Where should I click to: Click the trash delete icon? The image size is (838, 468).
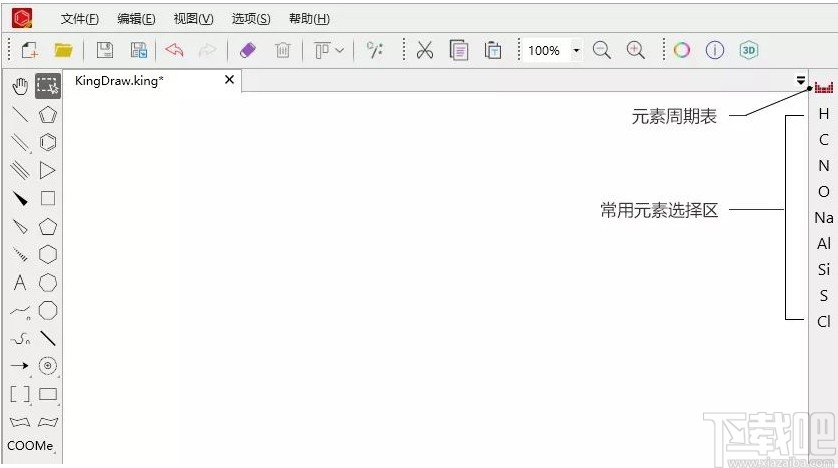(x=283, y=50)
